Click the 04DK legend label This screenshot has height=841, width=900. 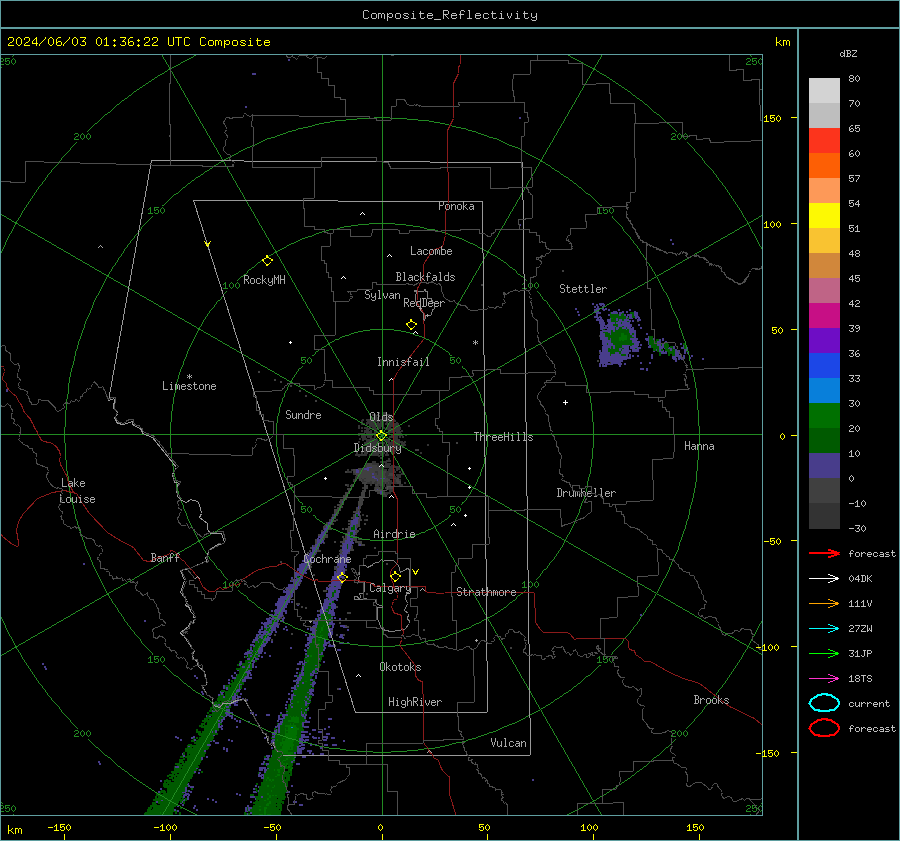point(860,579)
